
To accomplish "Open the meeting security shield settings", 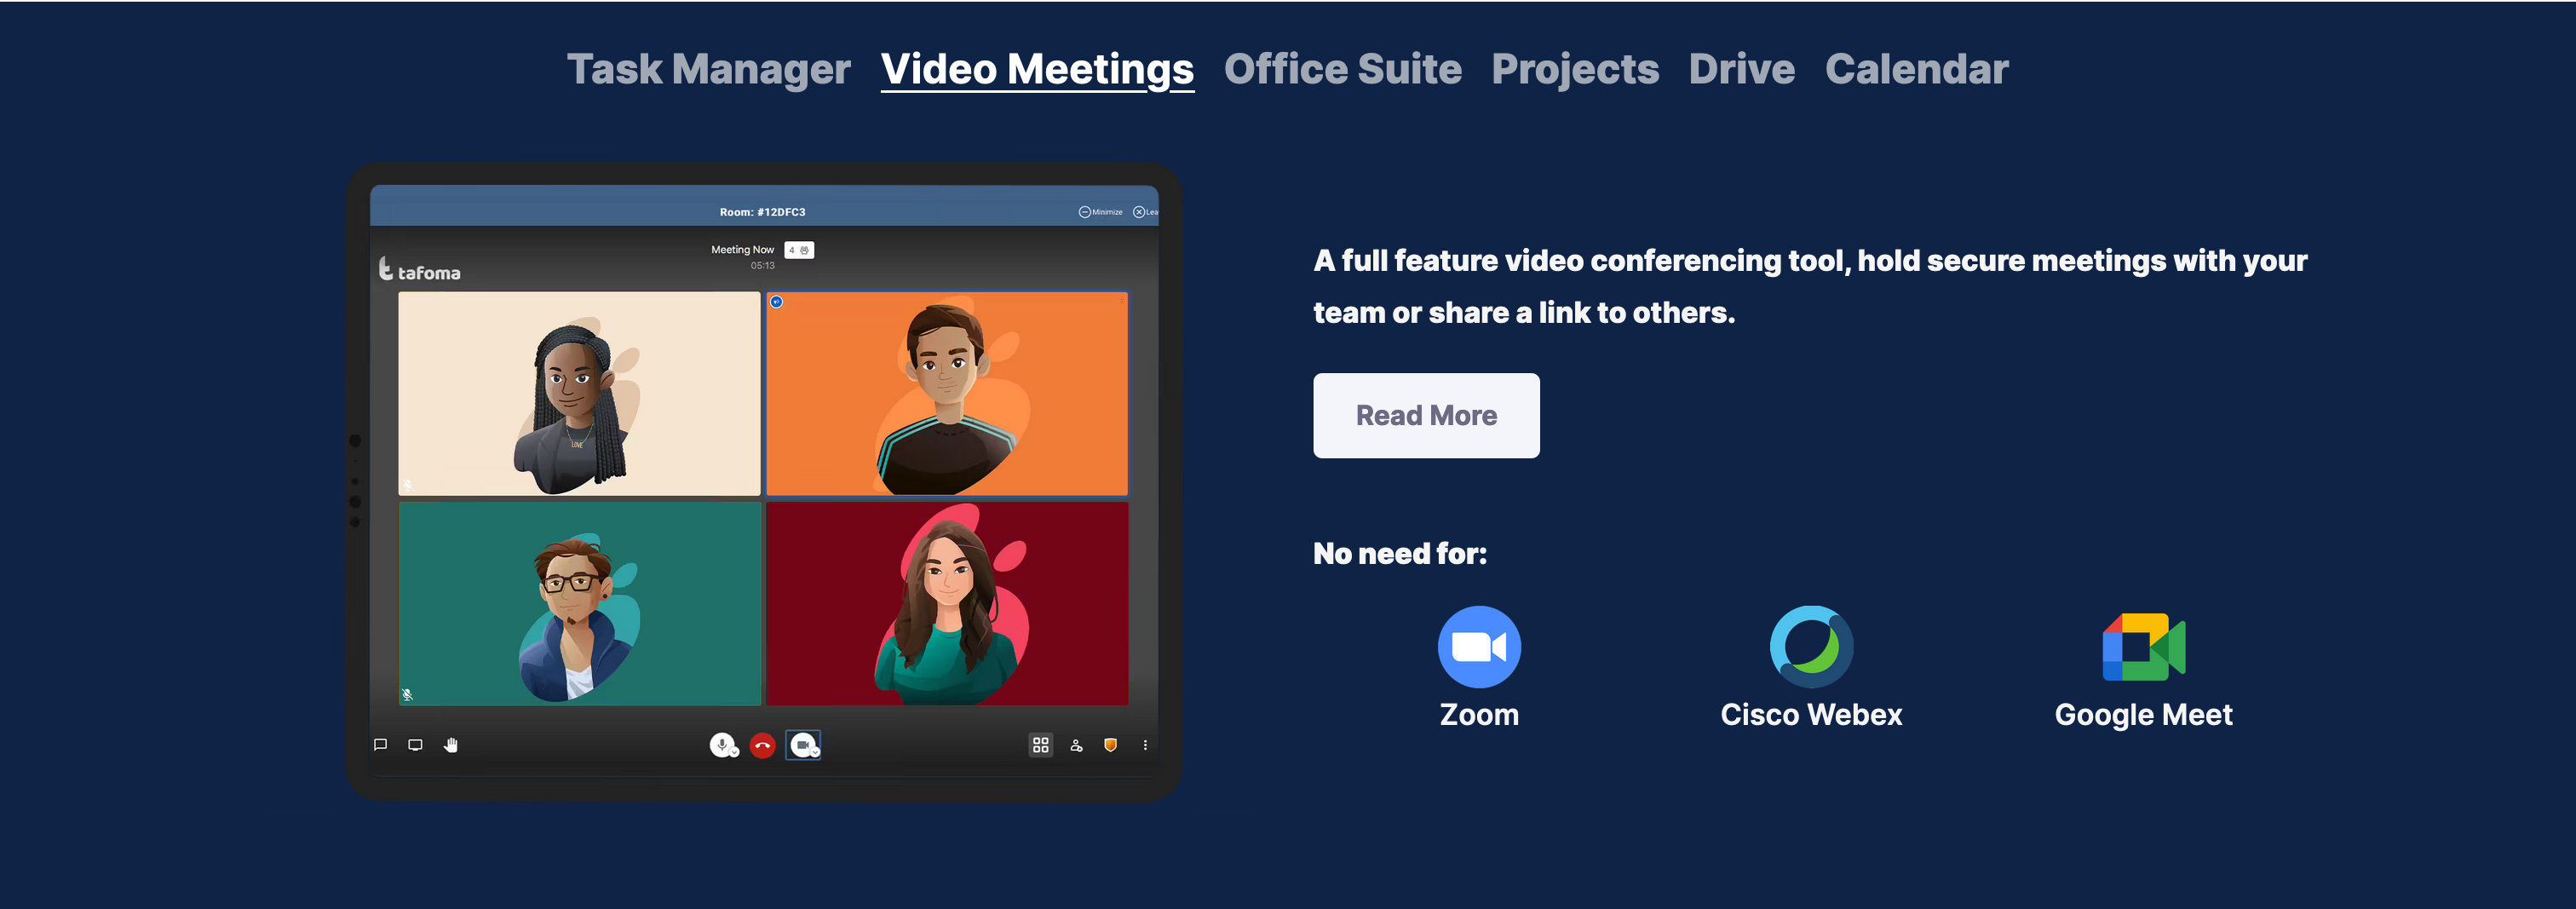I will point(1110,745).
